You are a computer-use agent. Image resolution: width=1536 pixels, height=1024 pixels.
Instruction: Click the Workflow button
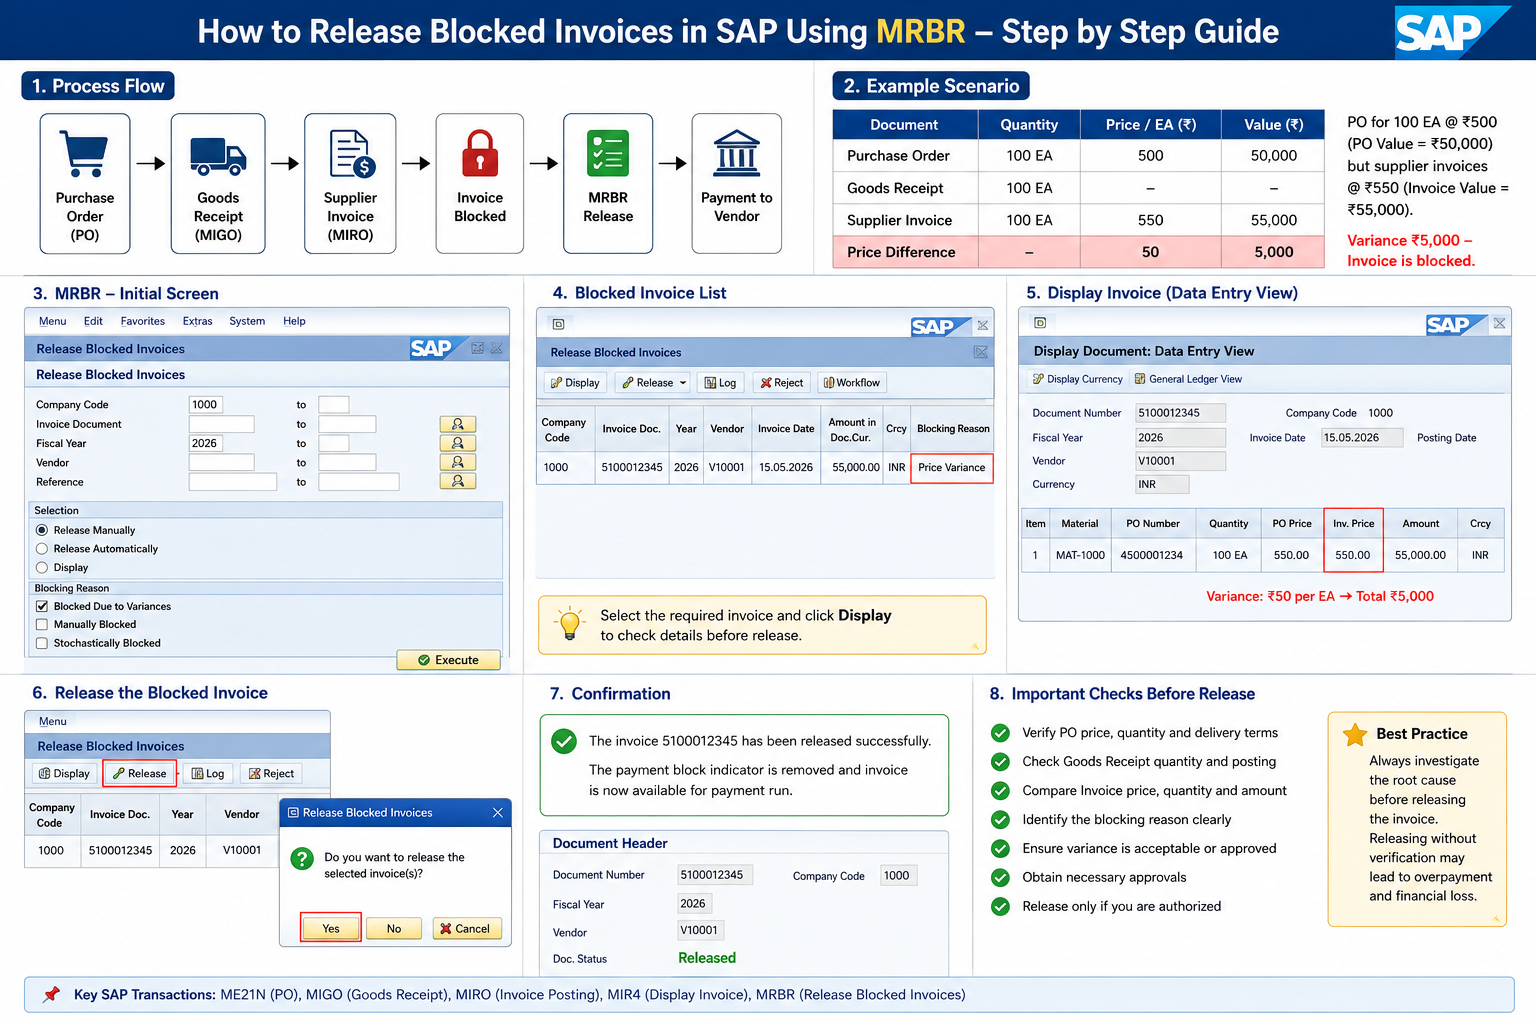852,383
